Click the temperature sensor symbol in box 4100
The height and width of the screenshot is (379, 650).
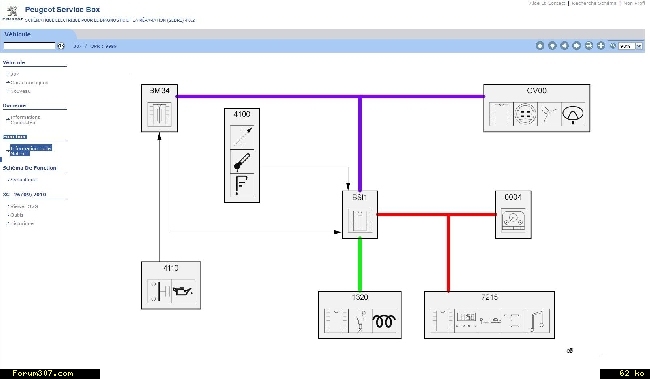click(x=242, y=161)
